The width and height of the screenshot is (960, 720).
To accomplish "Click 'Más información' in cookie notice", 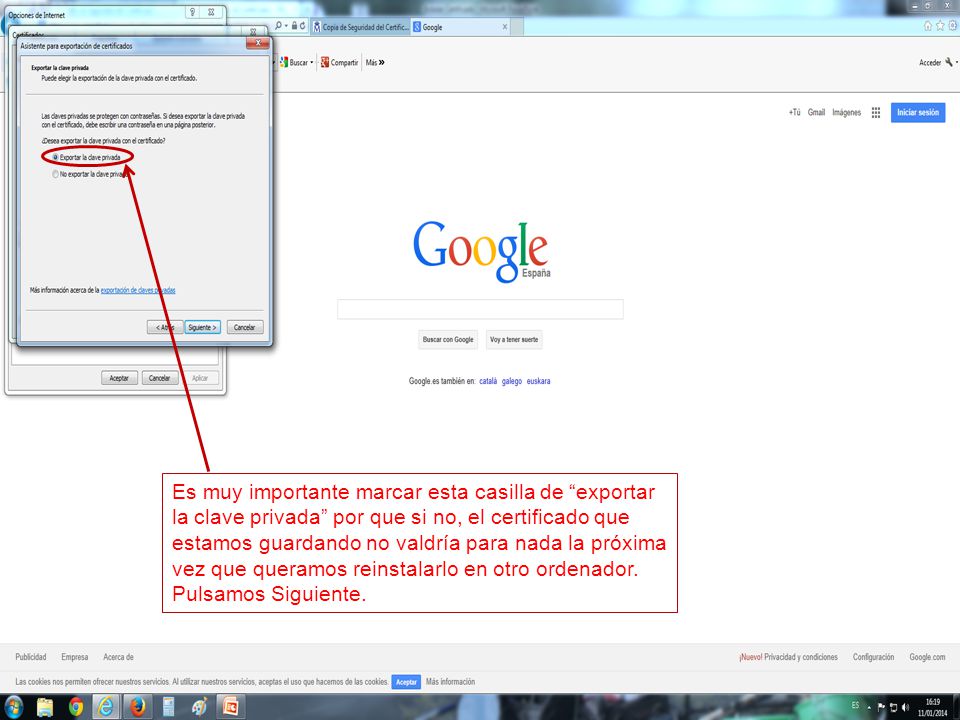I will pyautogui.click(x=450, y=682).
